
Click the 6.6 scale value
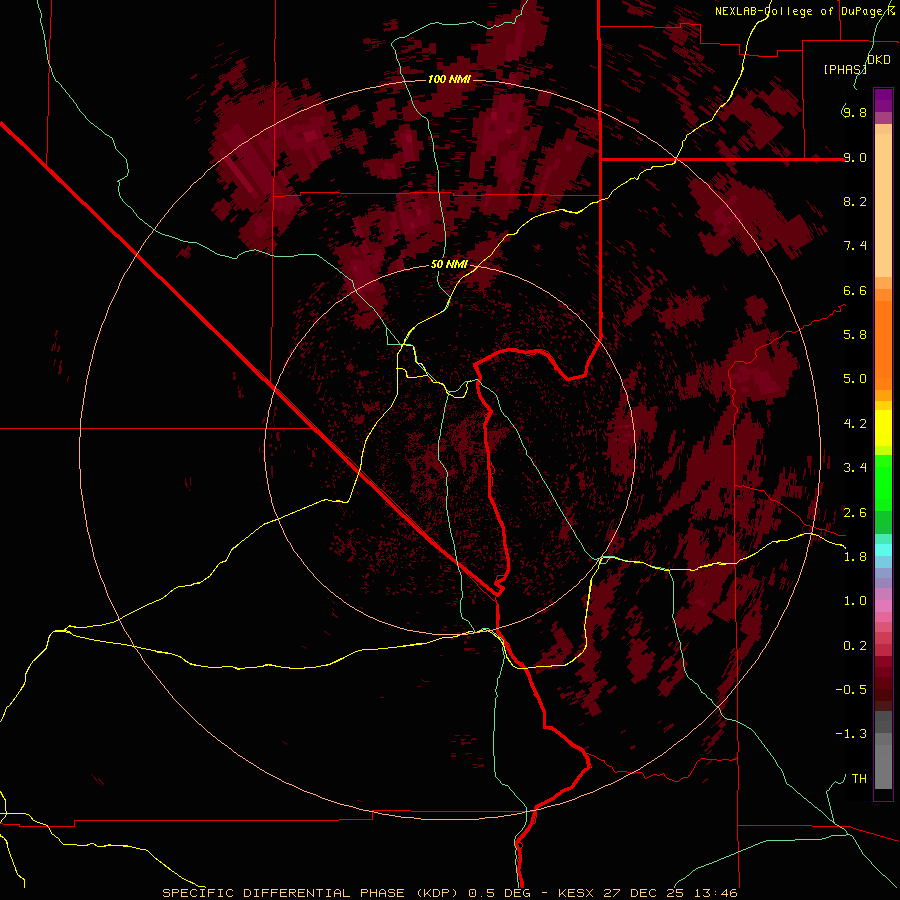pos(855,290)
